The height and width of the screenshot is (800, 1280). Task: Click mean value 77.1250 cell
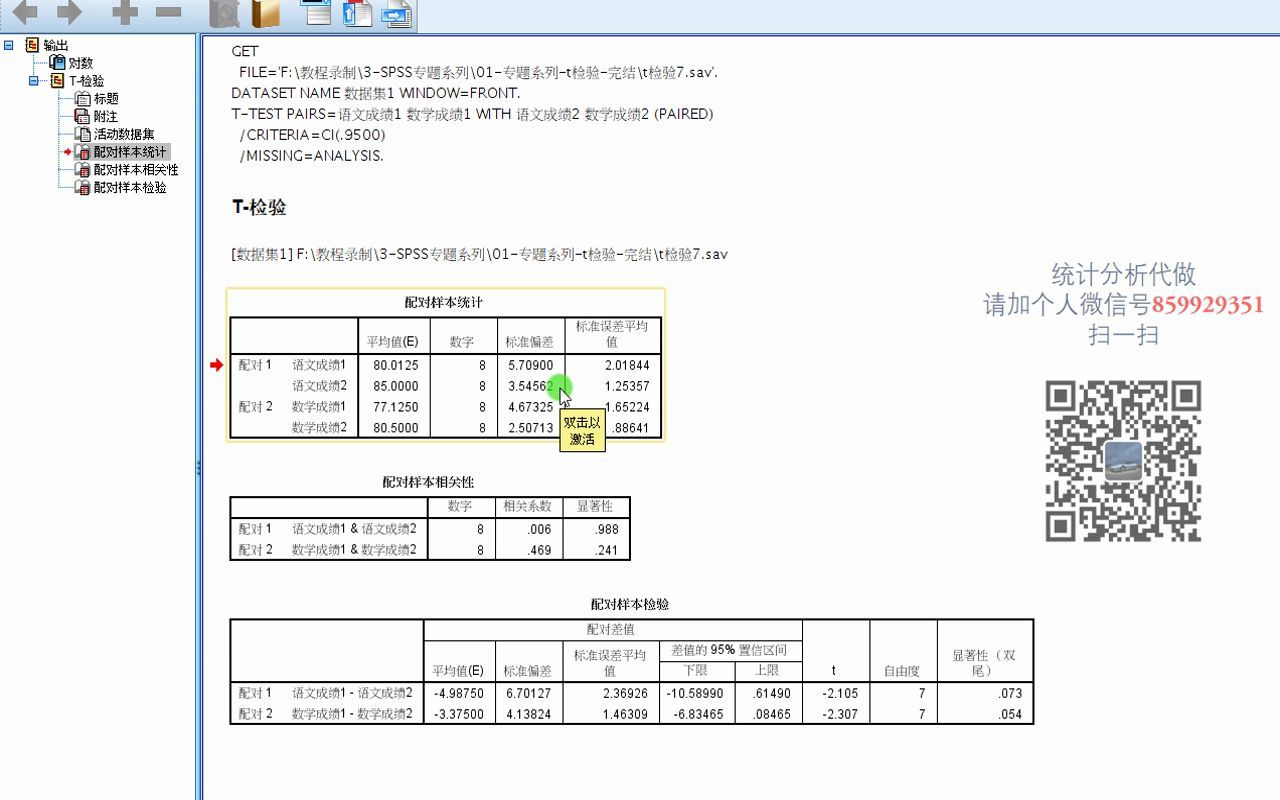(x=396, y=407)
